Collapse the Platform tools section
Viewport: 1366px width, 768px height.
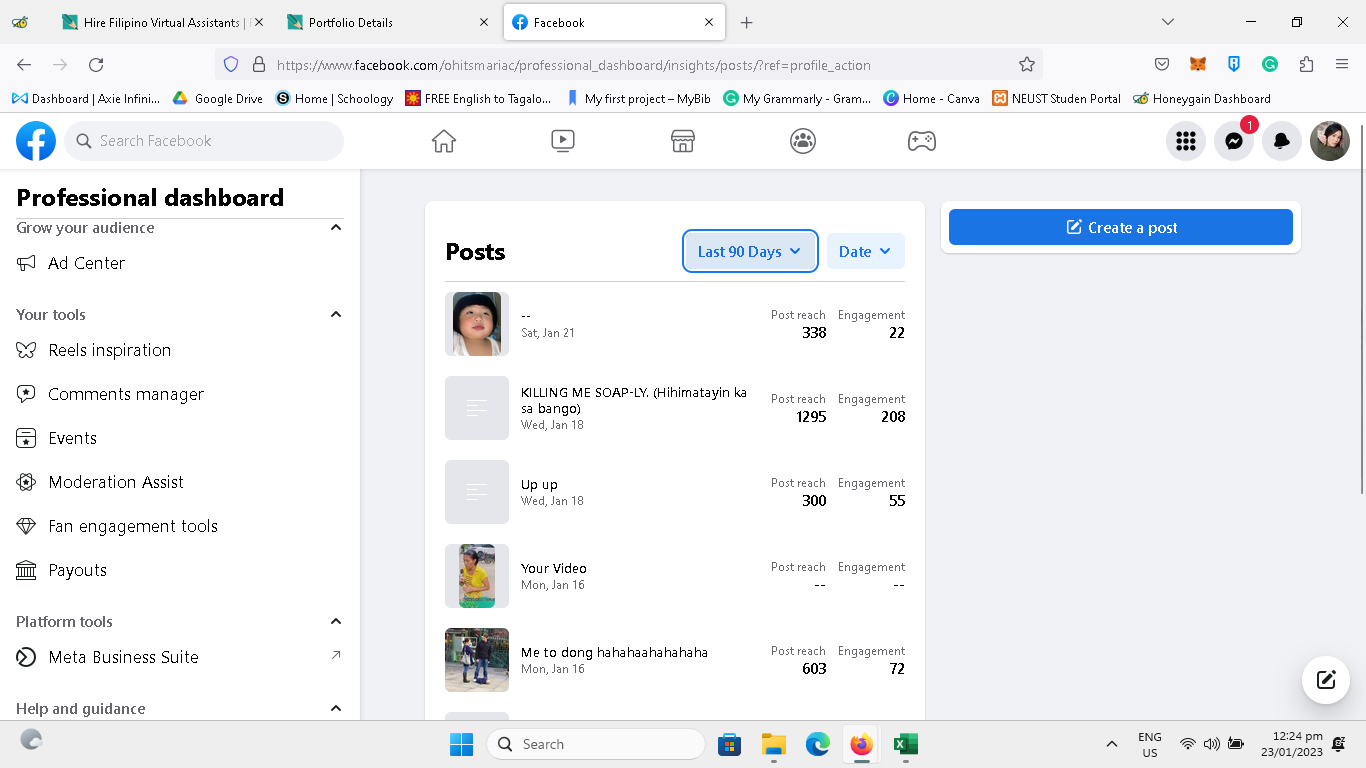tap(336, 621)
